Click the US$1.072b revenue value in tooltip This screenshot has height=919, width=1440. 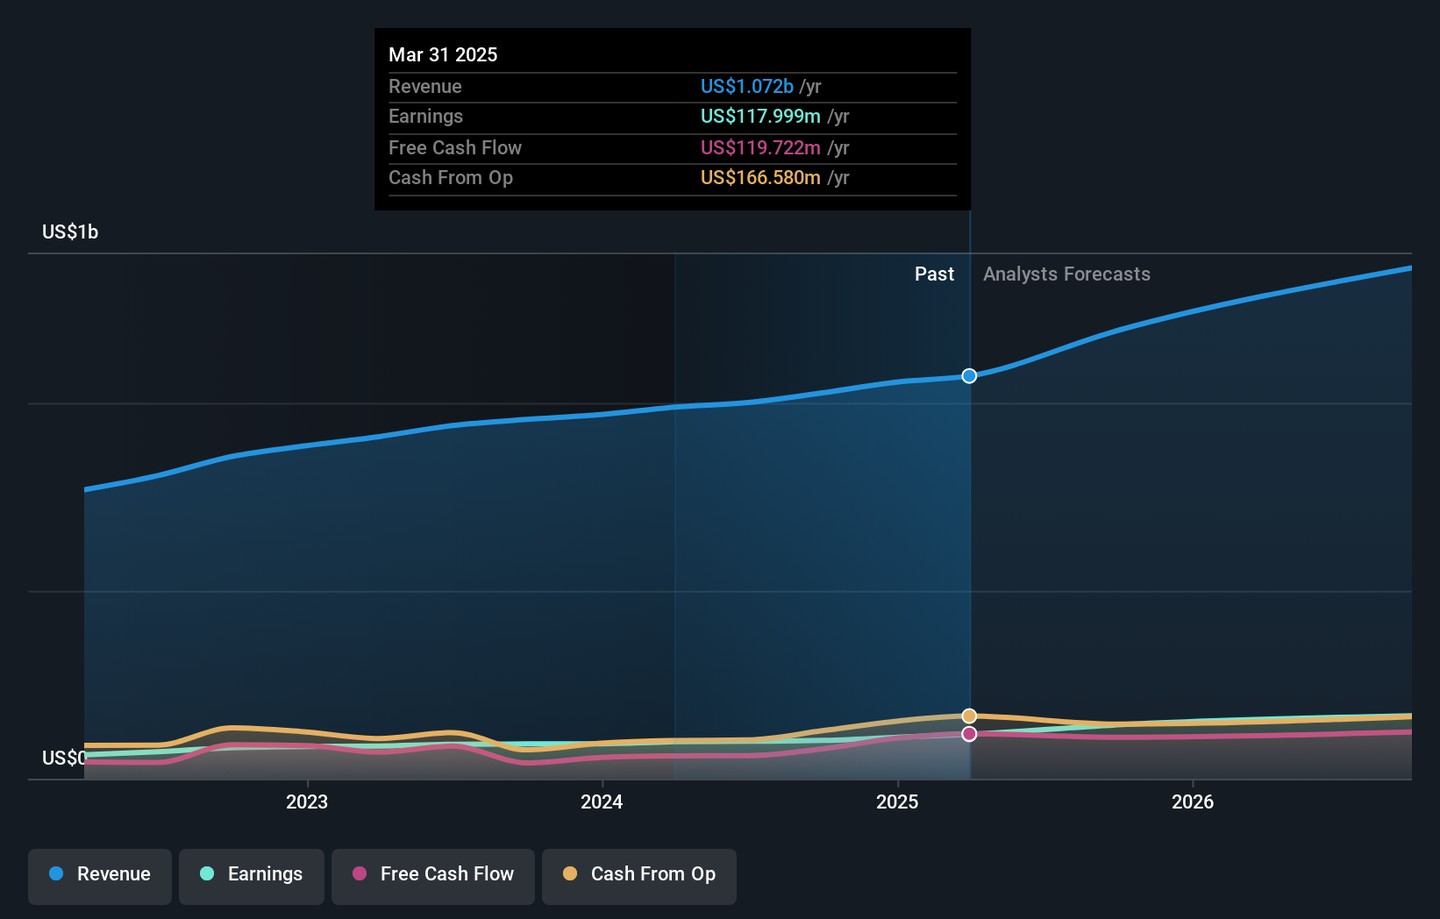(747, 87)
